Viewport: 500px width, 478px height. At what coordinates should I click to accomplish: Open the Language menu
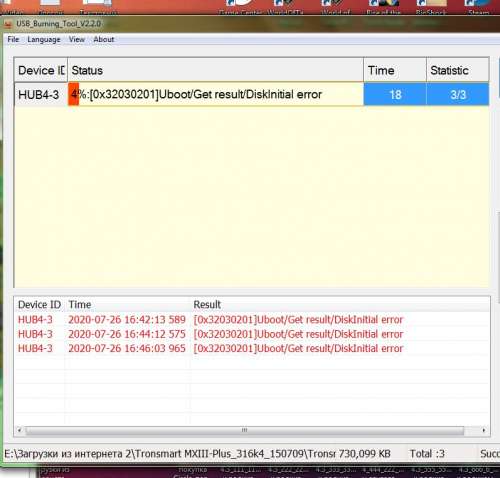point(44,39)
